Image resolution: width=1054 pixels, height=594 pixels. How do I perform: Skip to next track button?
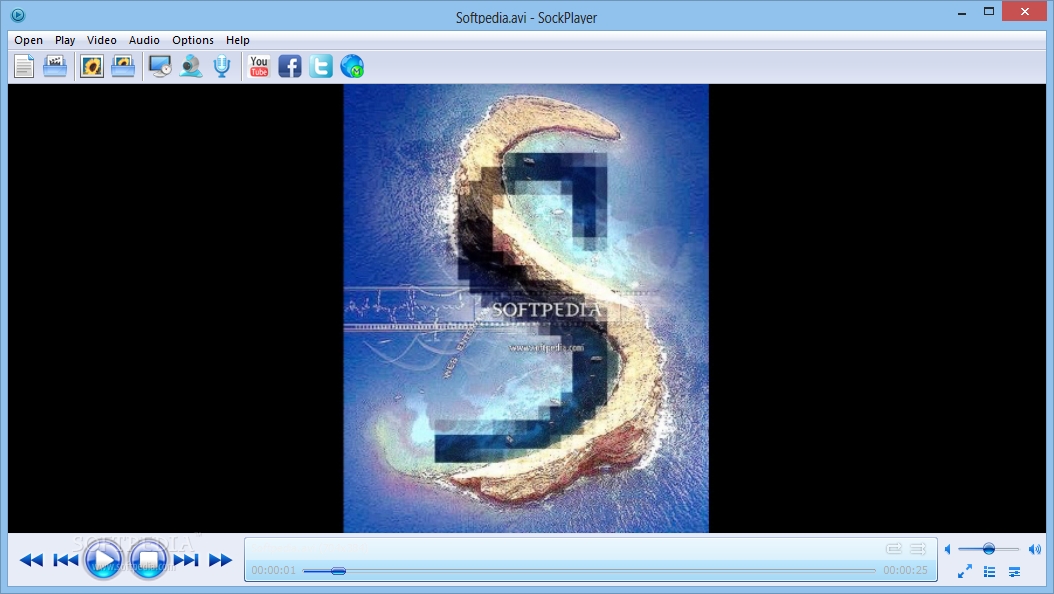(186, 560)
